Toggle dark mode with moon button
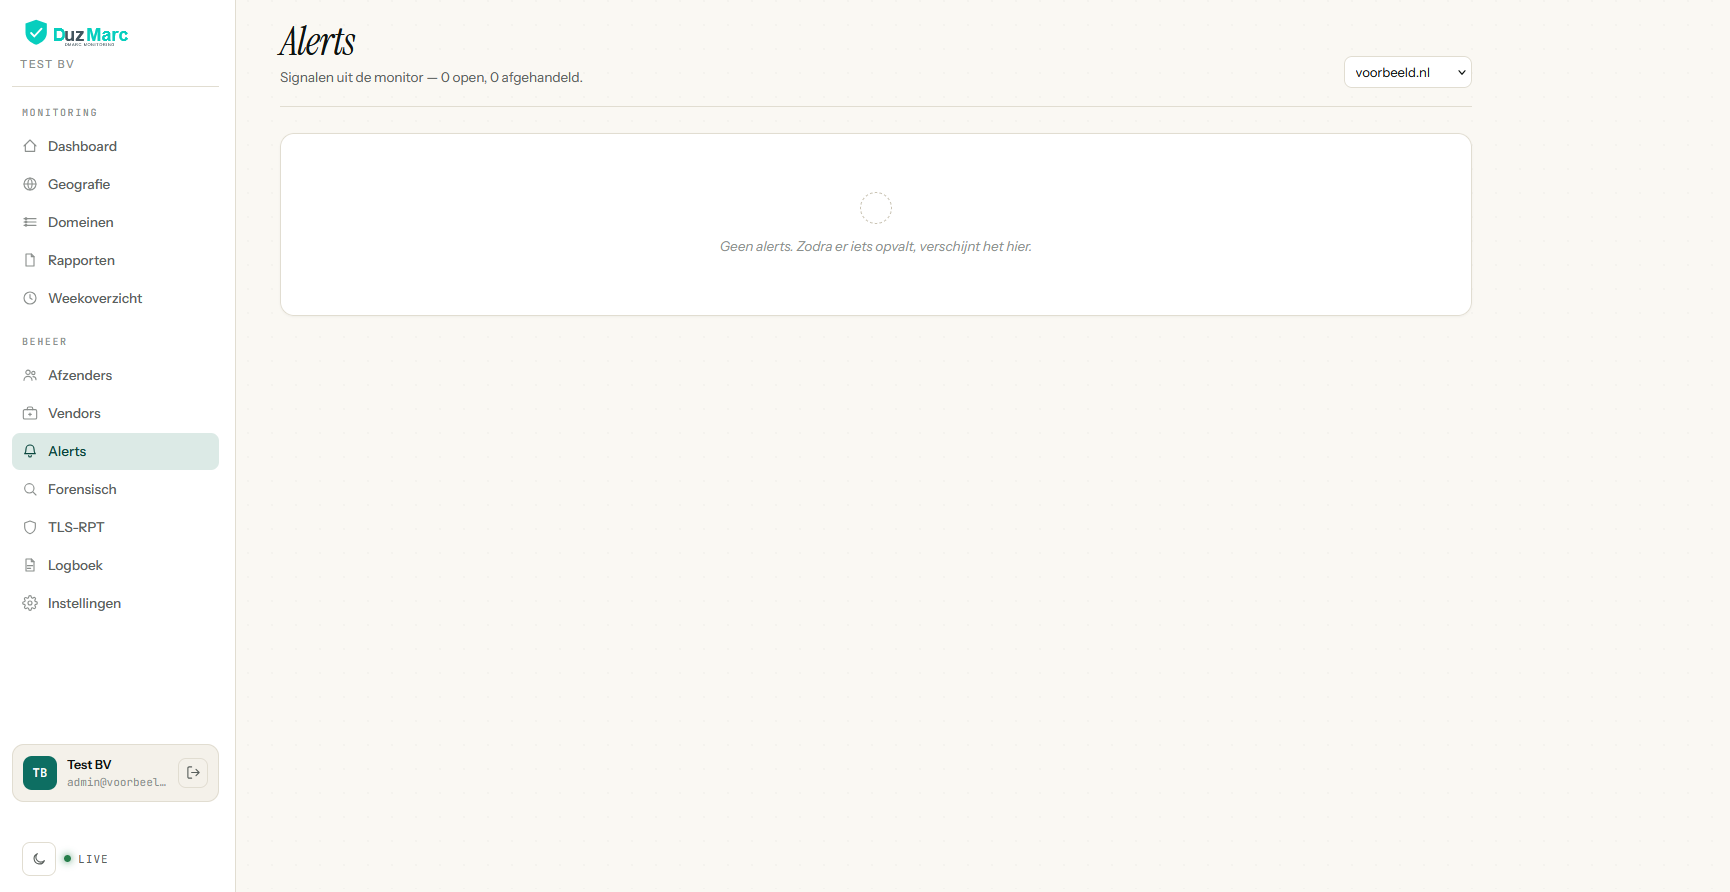The image size is (1730, 892). coord(39,859)
